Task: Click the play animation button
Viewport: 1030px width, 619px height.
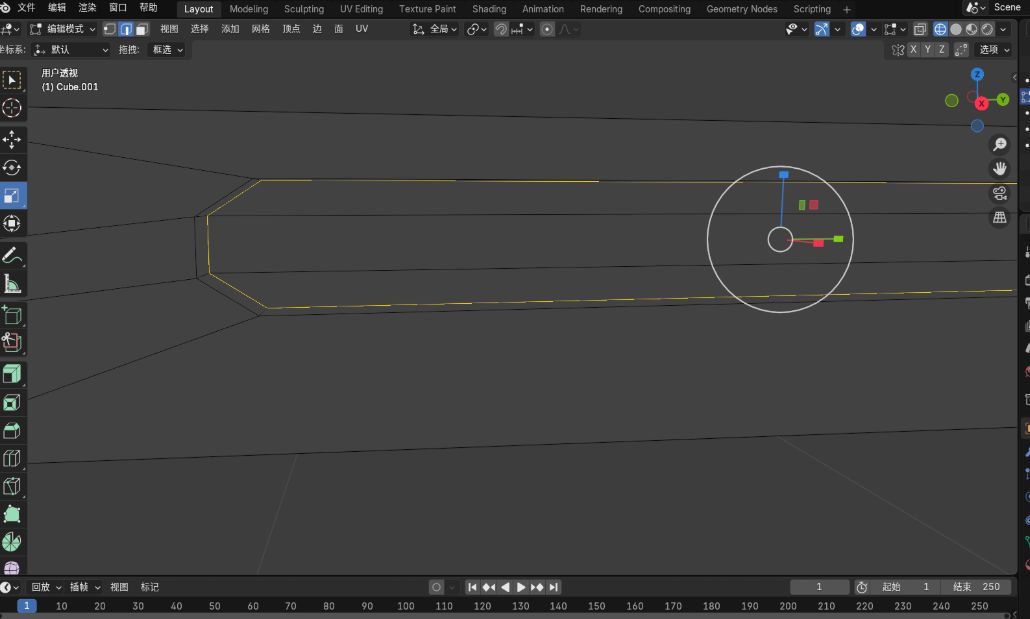Action: pos(521,587)
